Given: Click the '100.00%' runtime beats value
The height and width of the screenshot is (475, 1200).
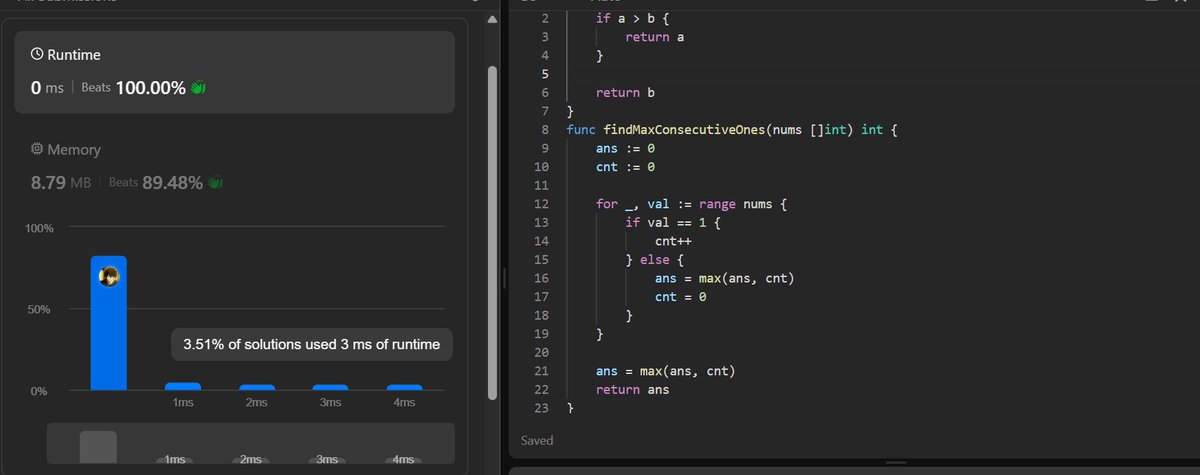Looking at the screenshot, I should tap(151, 88).
